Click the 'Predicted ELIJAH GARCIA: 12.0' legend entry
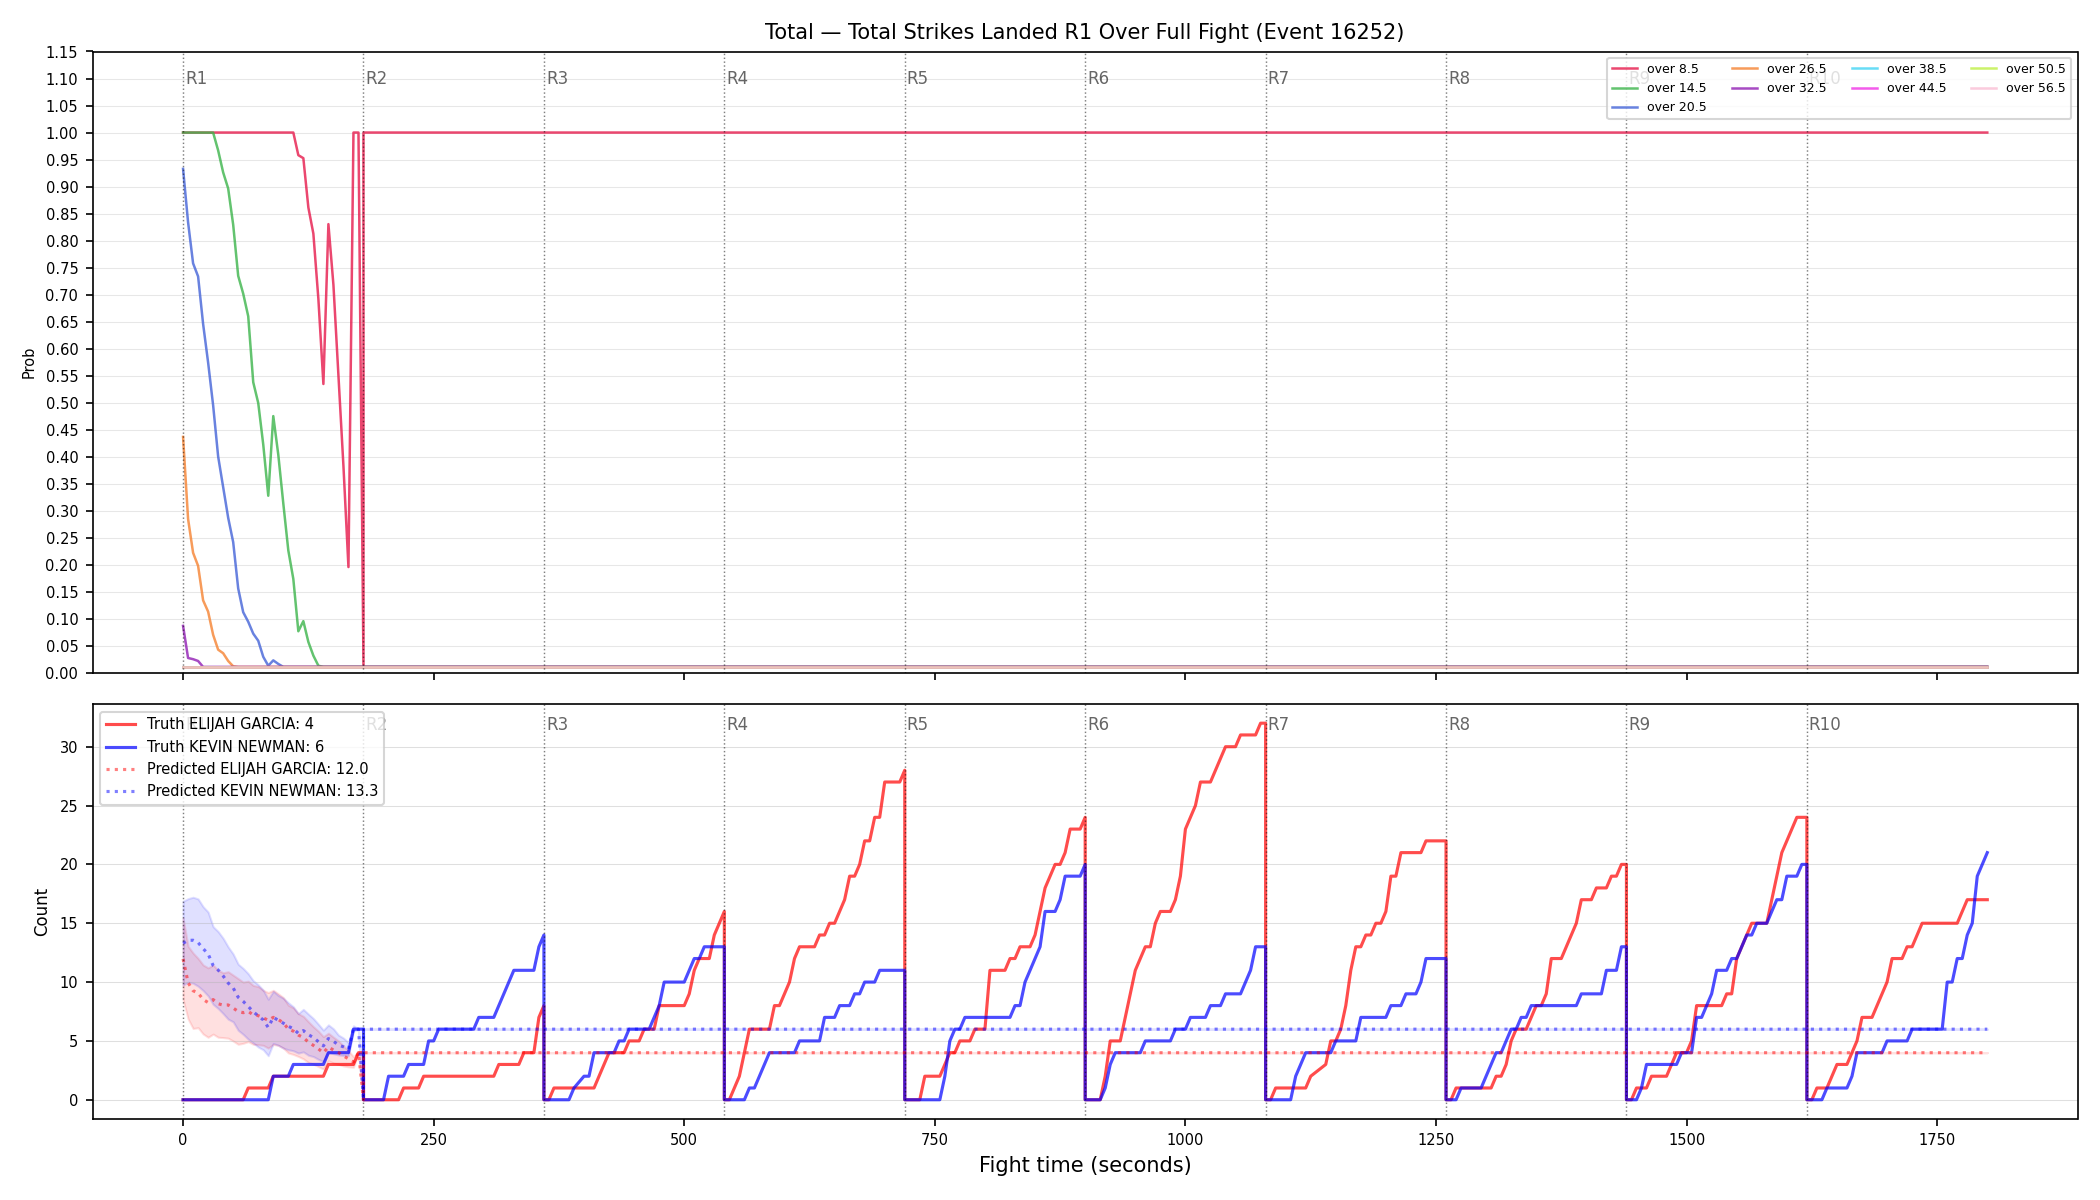Viewport: 2100px width, 1200px height. pyautogui.click(x=236, y=769)
